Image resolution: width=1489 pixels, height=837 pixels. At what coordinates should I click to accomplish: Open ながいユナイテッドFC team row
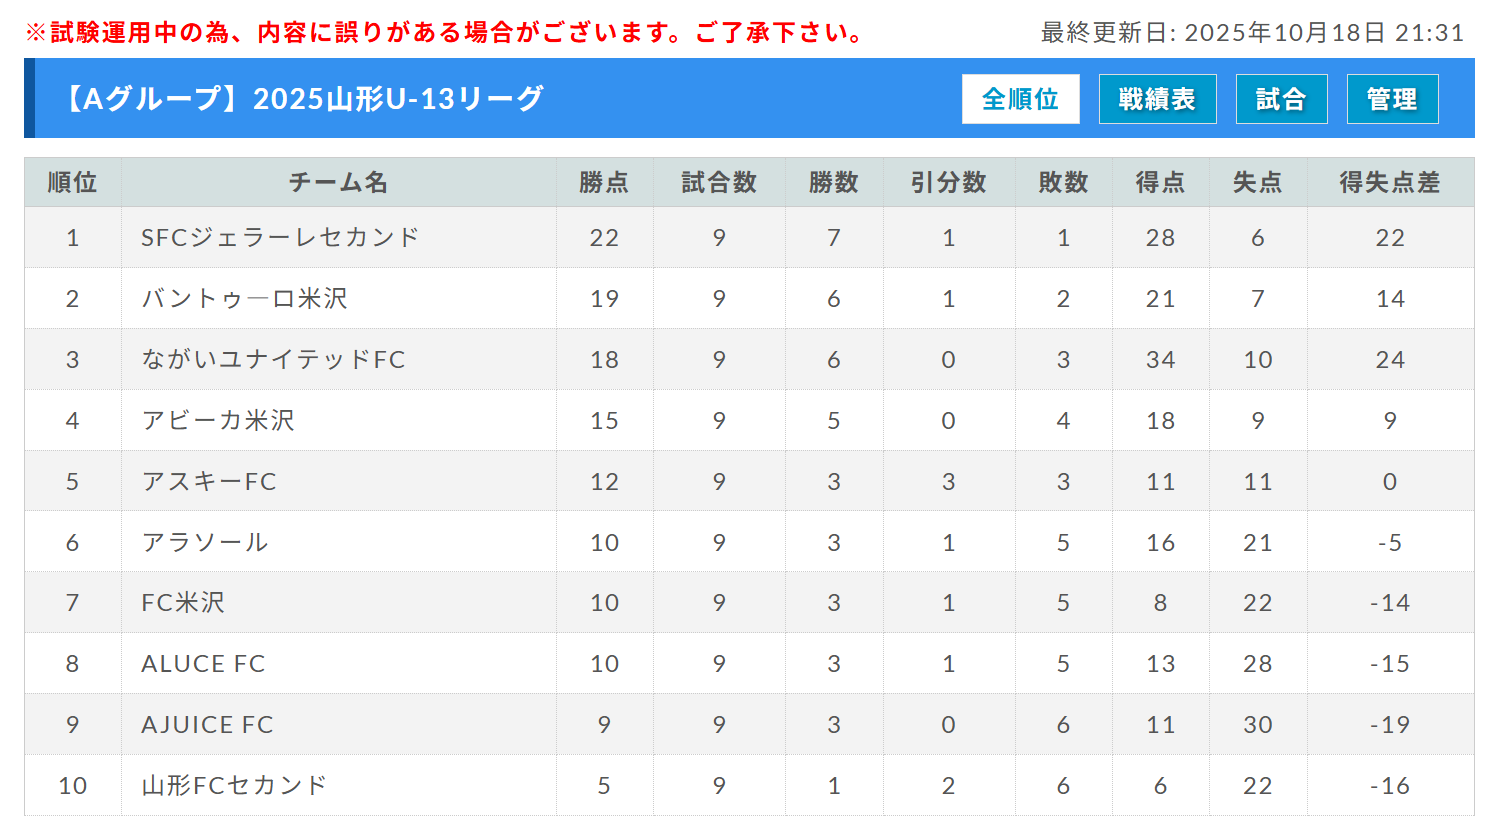(273, 360)
